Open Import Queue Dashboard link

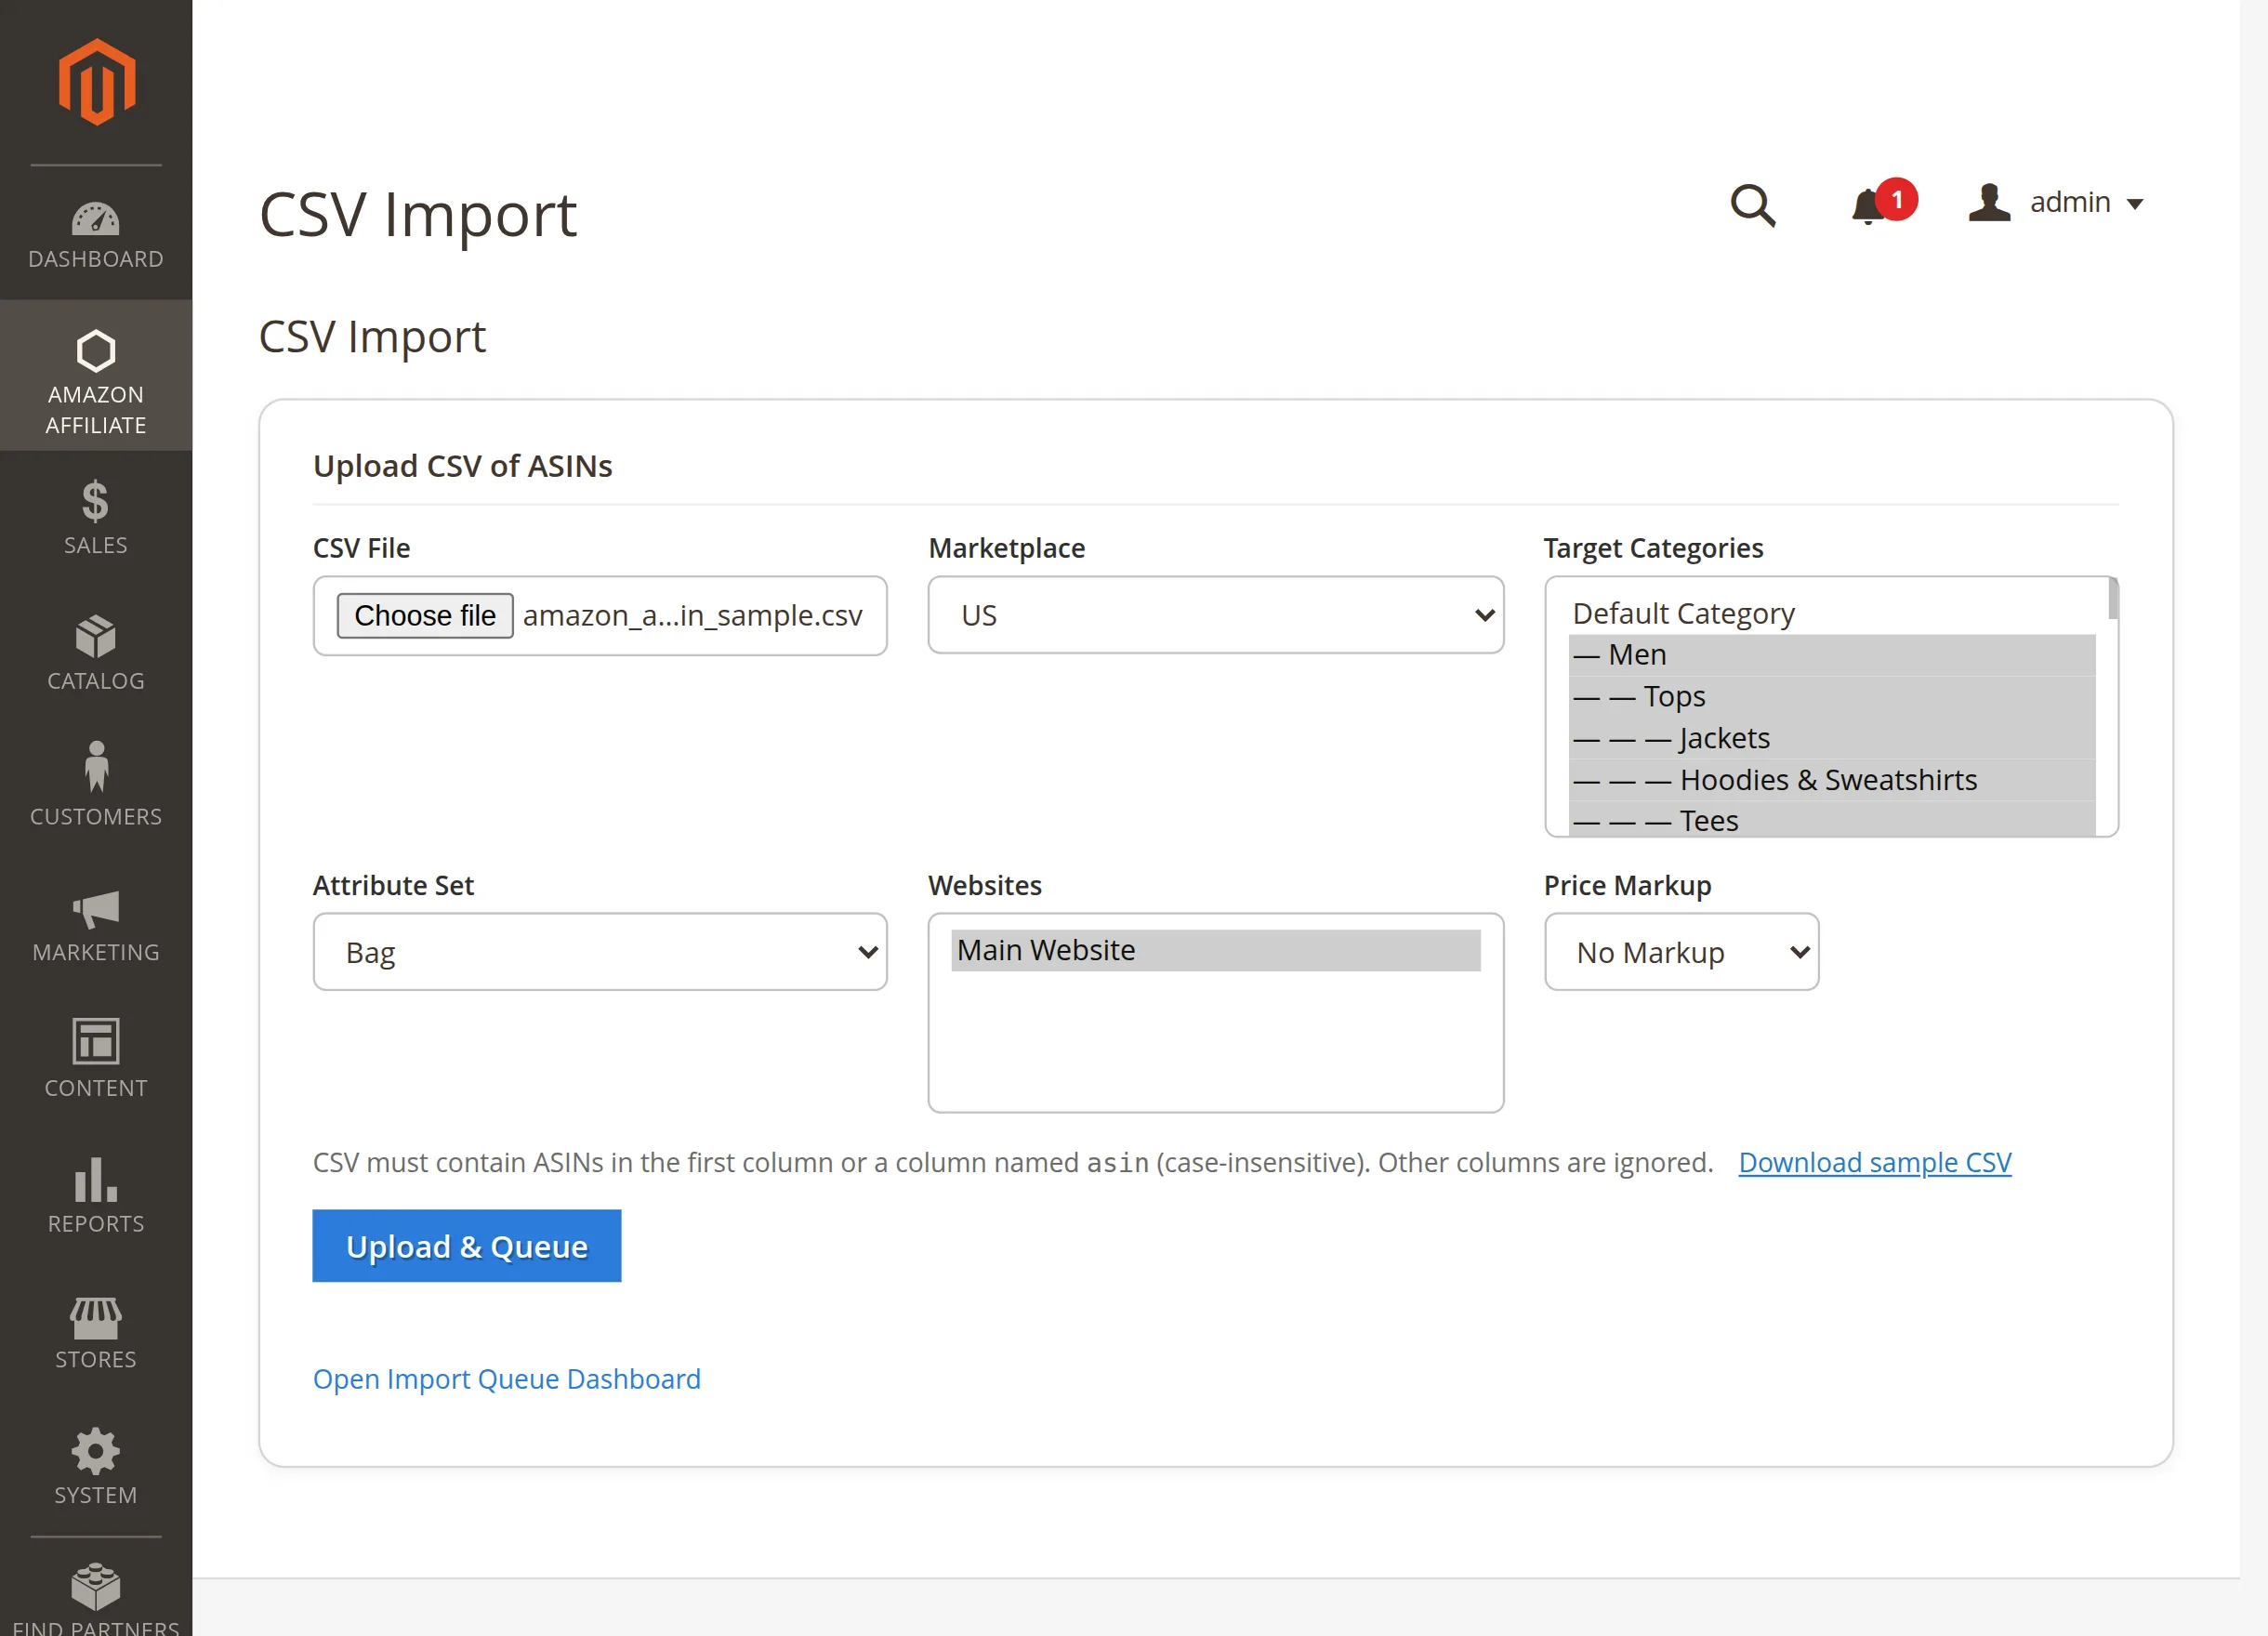(x=507, y=1379)
